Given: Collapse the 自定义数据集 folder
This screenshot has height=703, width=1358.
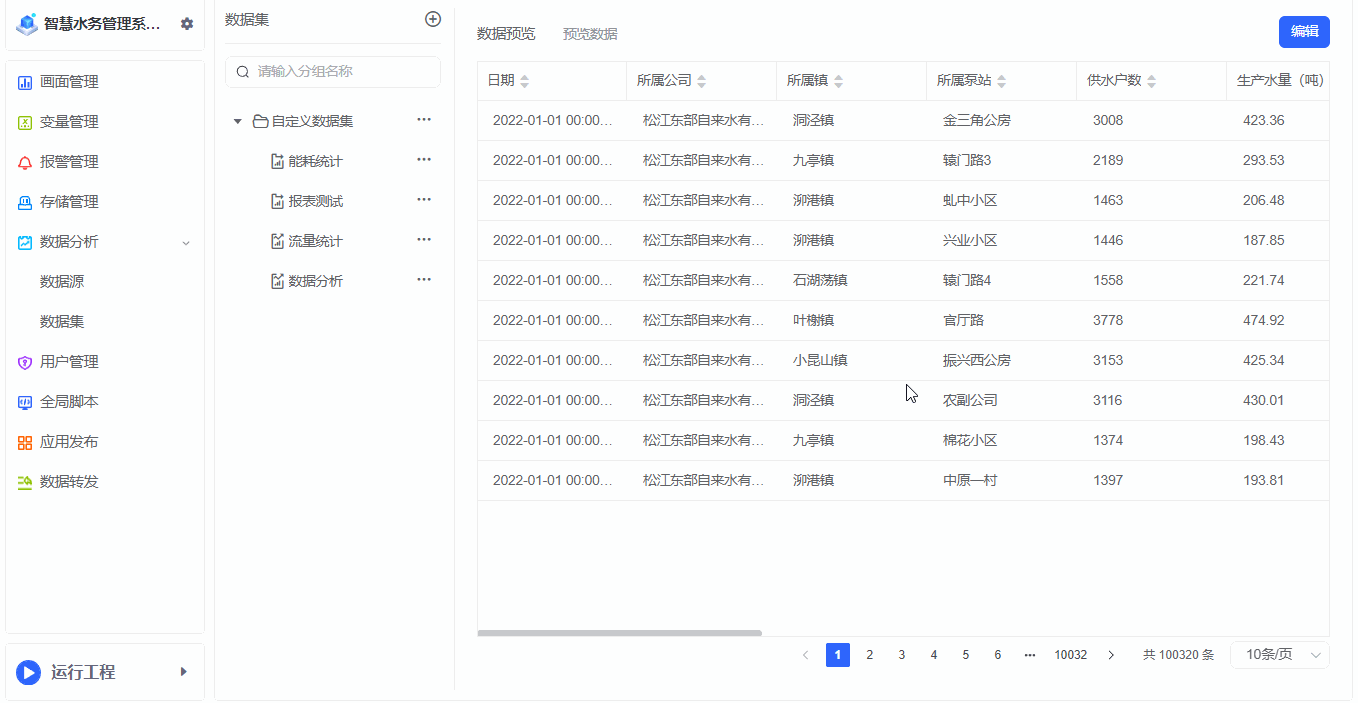Looking at the screenshot, I should coord(237,119).
